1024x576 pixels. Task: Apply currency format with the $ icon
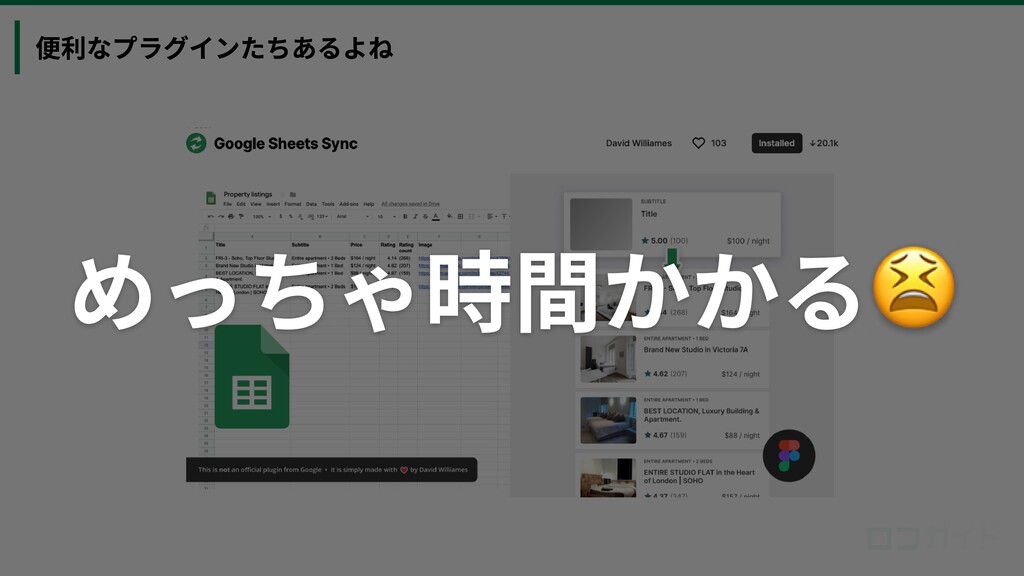[281, 216]
